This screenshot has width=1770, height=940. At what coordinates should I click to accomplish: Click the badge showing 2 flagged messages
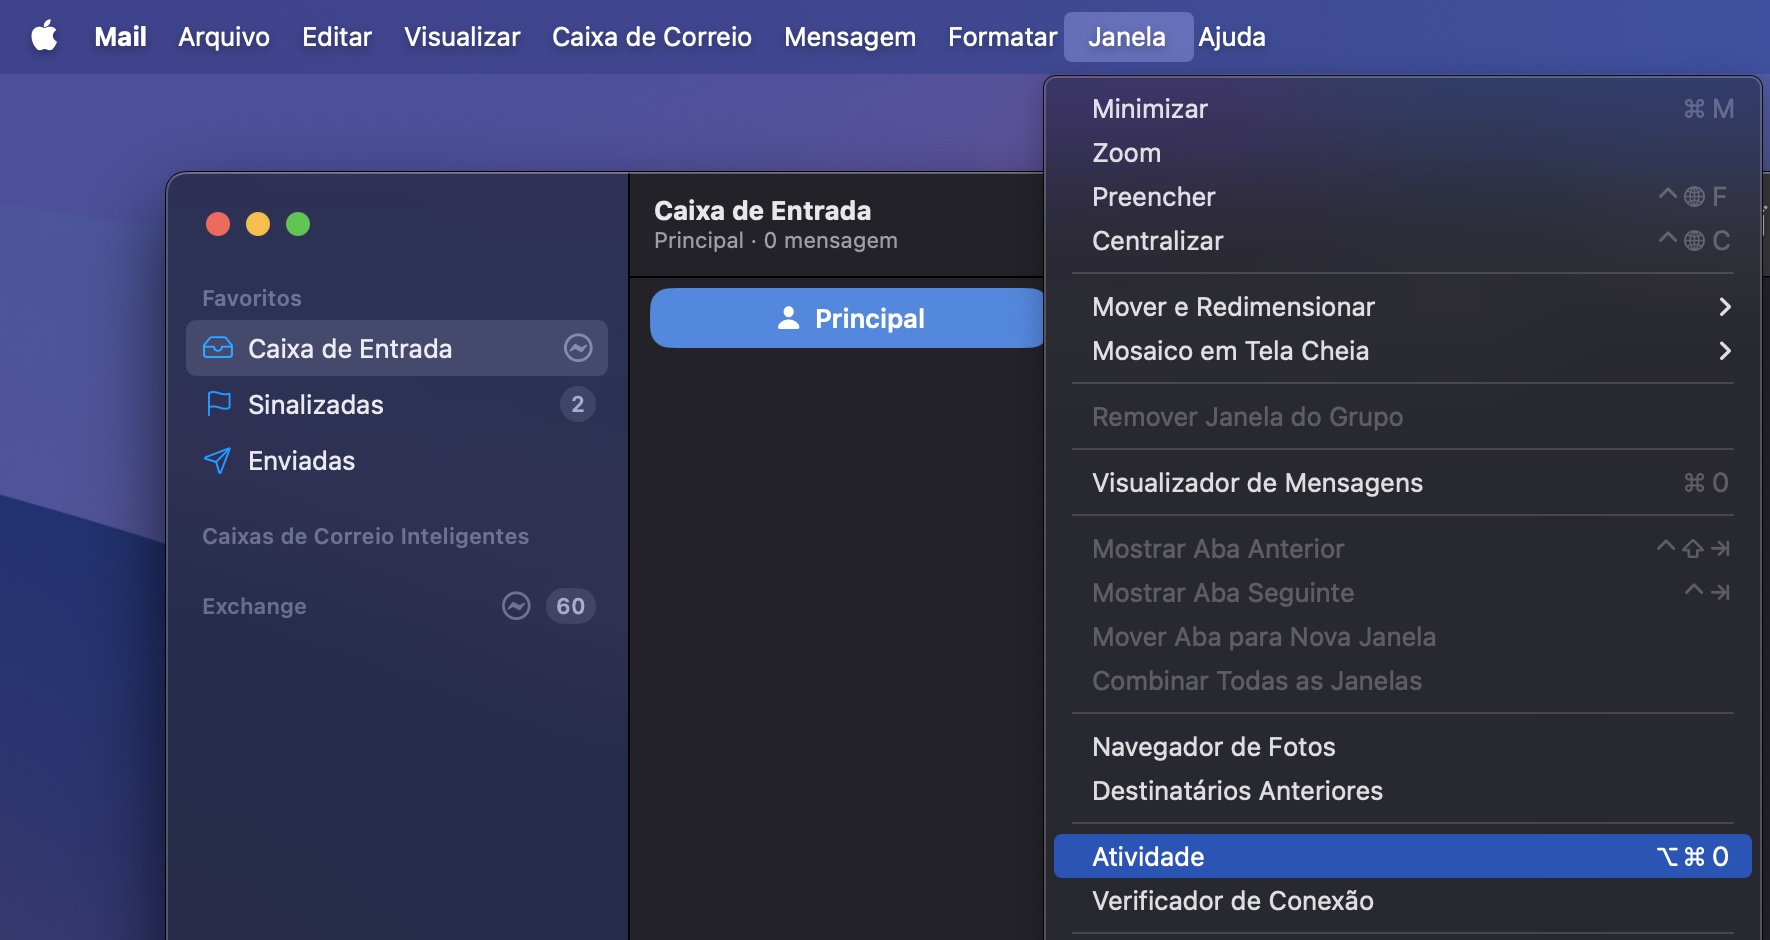[580, 404]
